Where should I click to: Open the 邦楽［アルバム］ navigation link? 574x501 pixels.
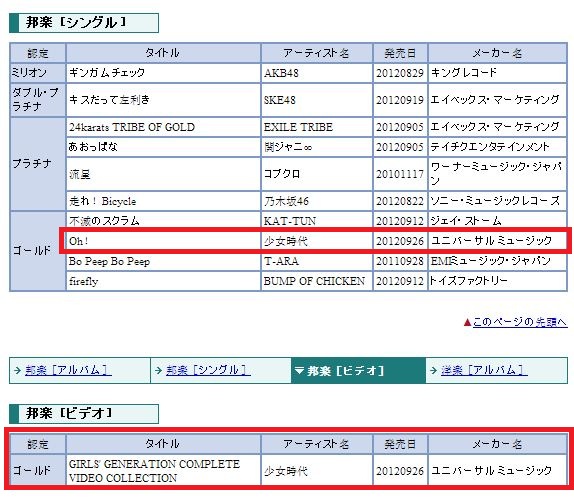68,370
